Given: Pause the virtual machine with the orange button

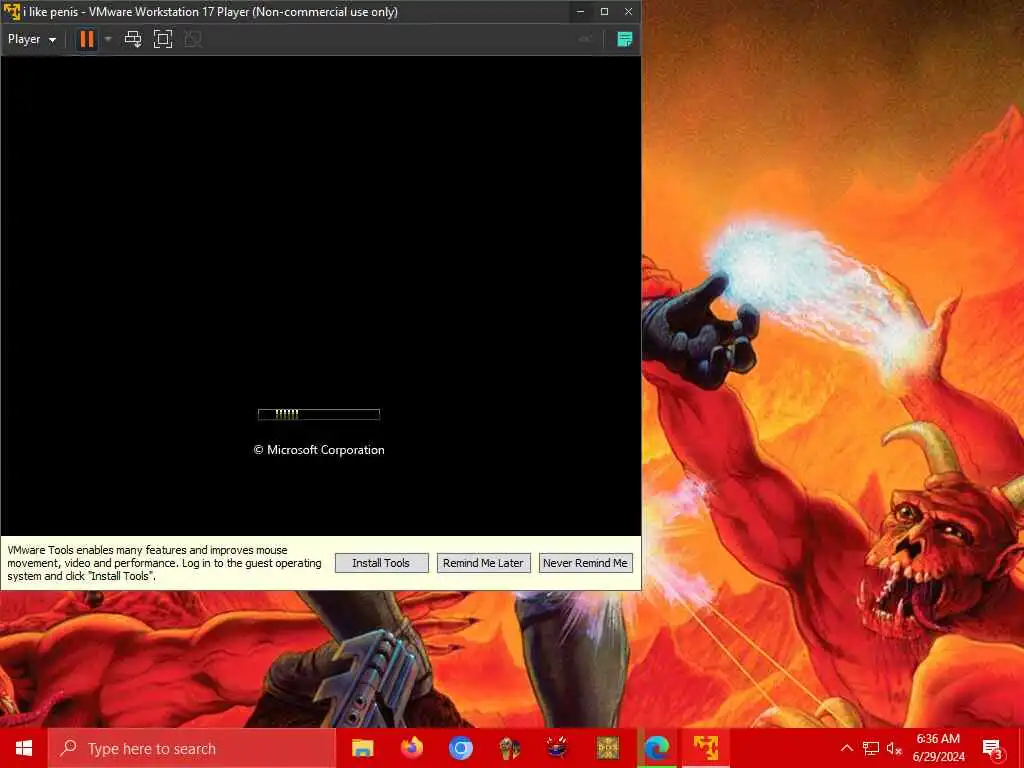Looking at the screenshot, I should 87,39.
